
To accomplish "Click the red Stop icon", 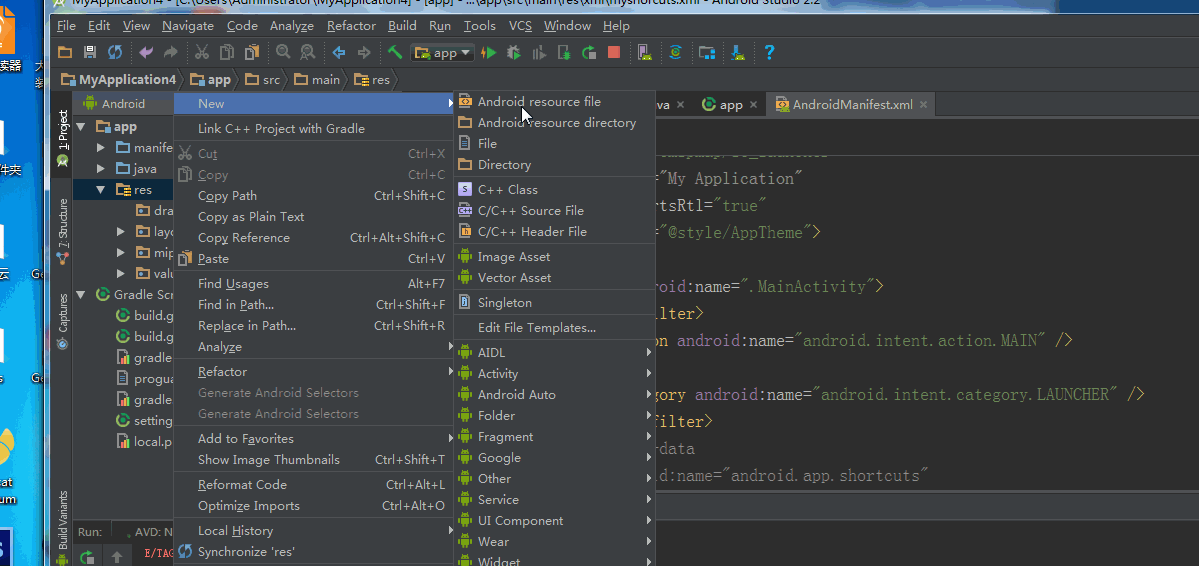I will coord(613,52).
